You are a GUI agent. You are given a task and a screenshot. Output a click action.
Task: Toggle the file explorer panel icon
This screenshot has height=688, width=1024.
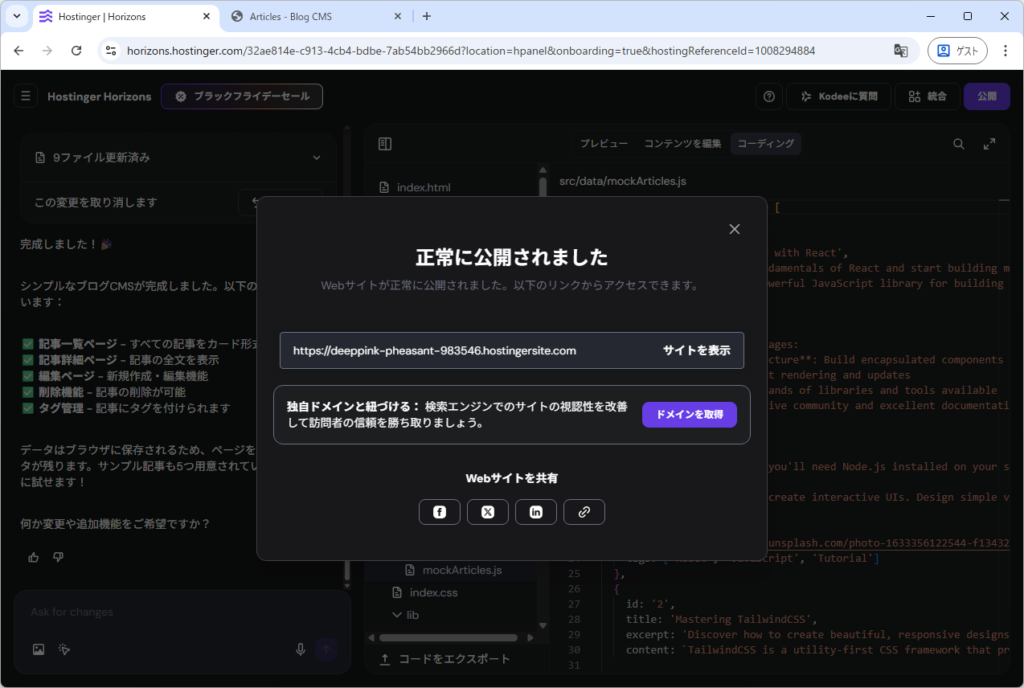(x=385, y=144)
